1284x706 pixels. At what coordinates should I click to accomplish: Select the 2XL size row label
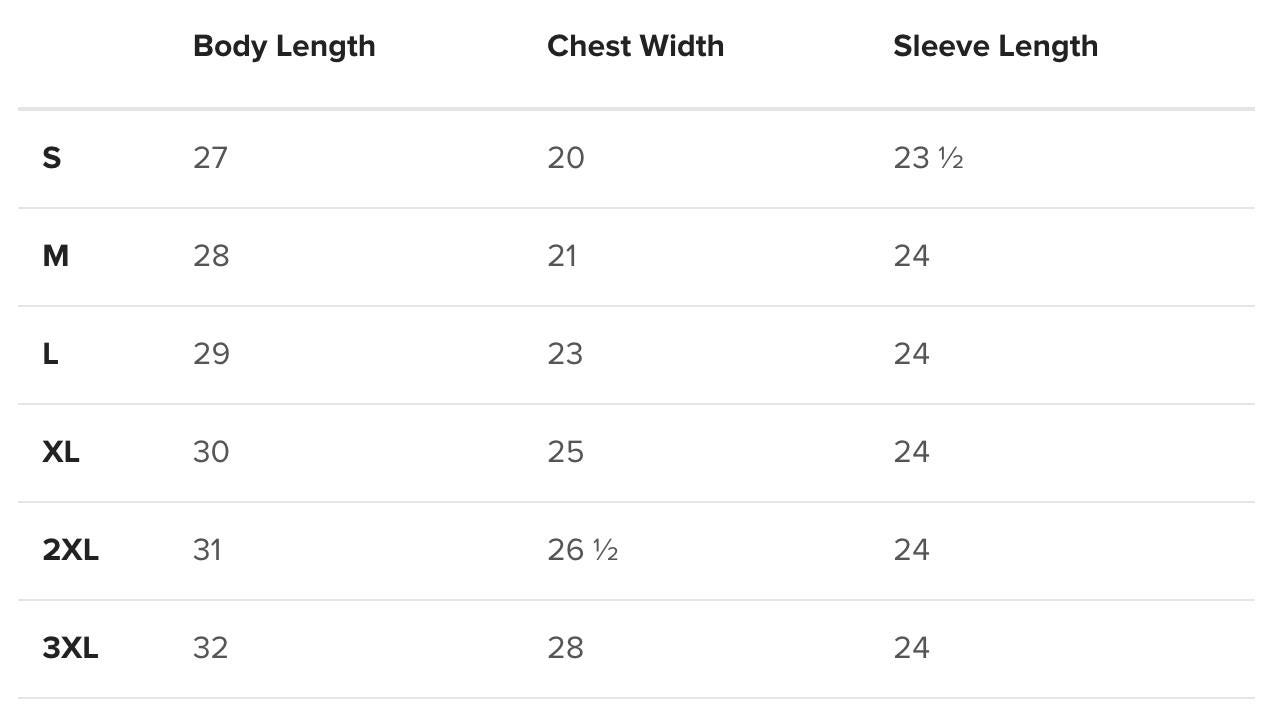(x=70, y=550)
